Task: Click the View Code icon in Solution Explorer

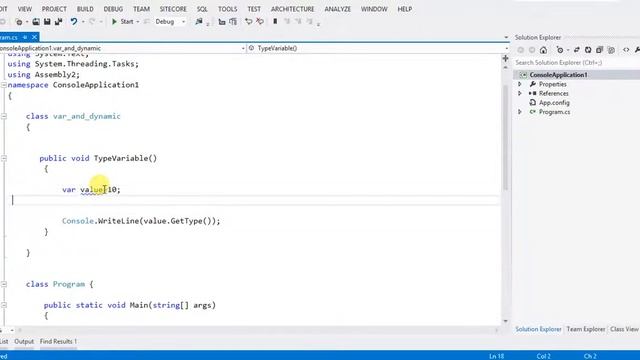Action: coord(626,50)
